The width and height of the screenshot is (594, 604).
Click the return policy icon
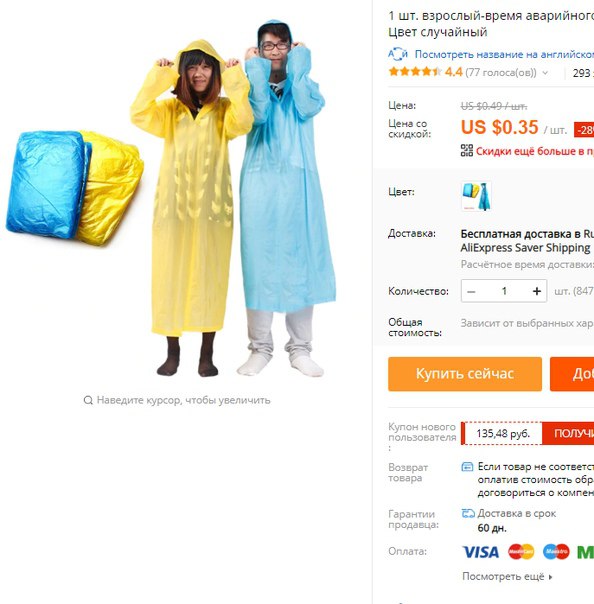point(467,467)
